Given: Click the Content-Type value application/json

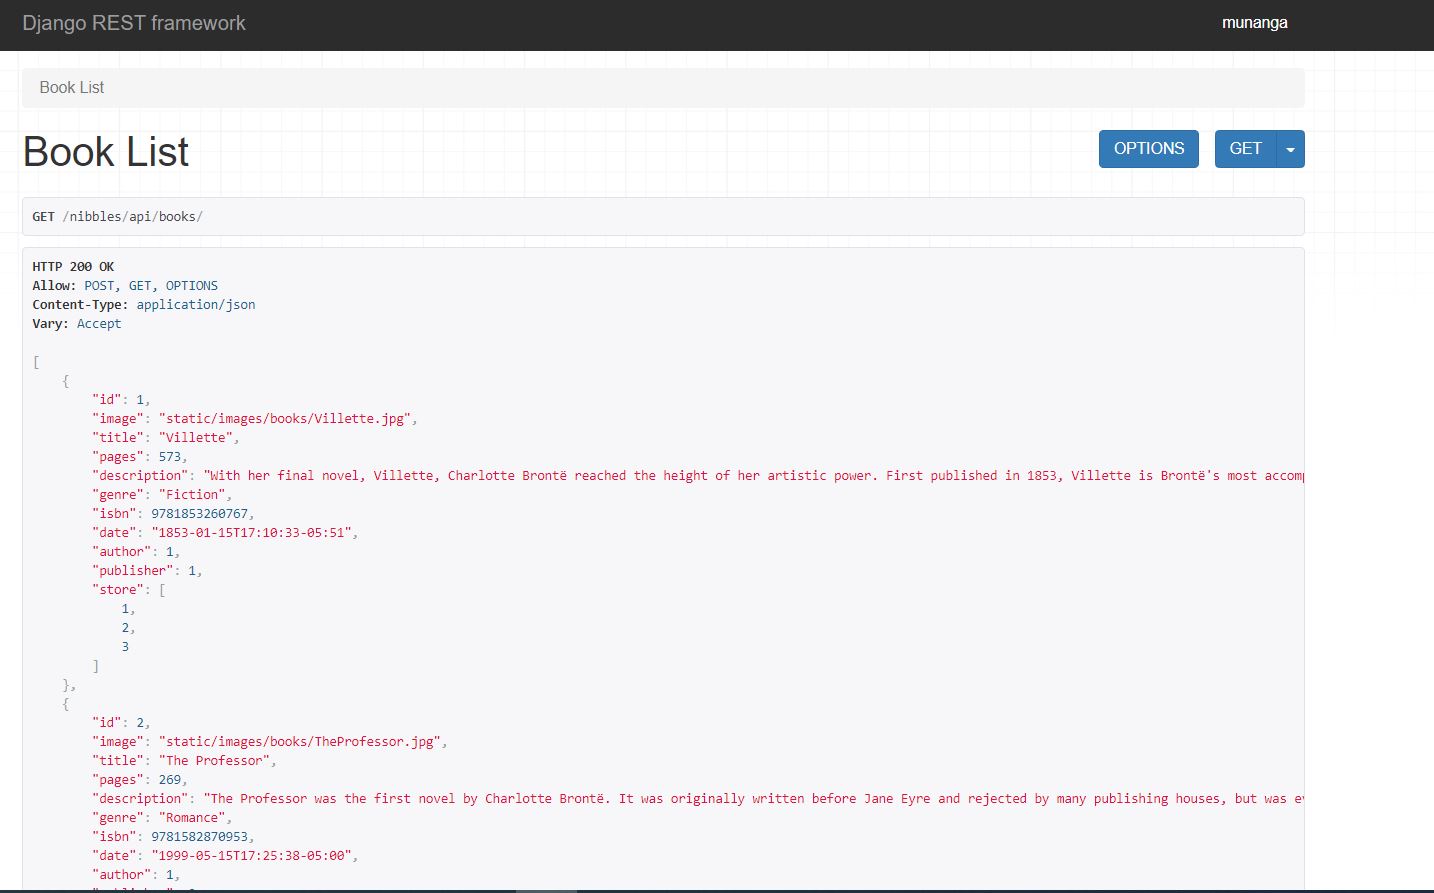Looking at the screenshot, I should (196, 305).
